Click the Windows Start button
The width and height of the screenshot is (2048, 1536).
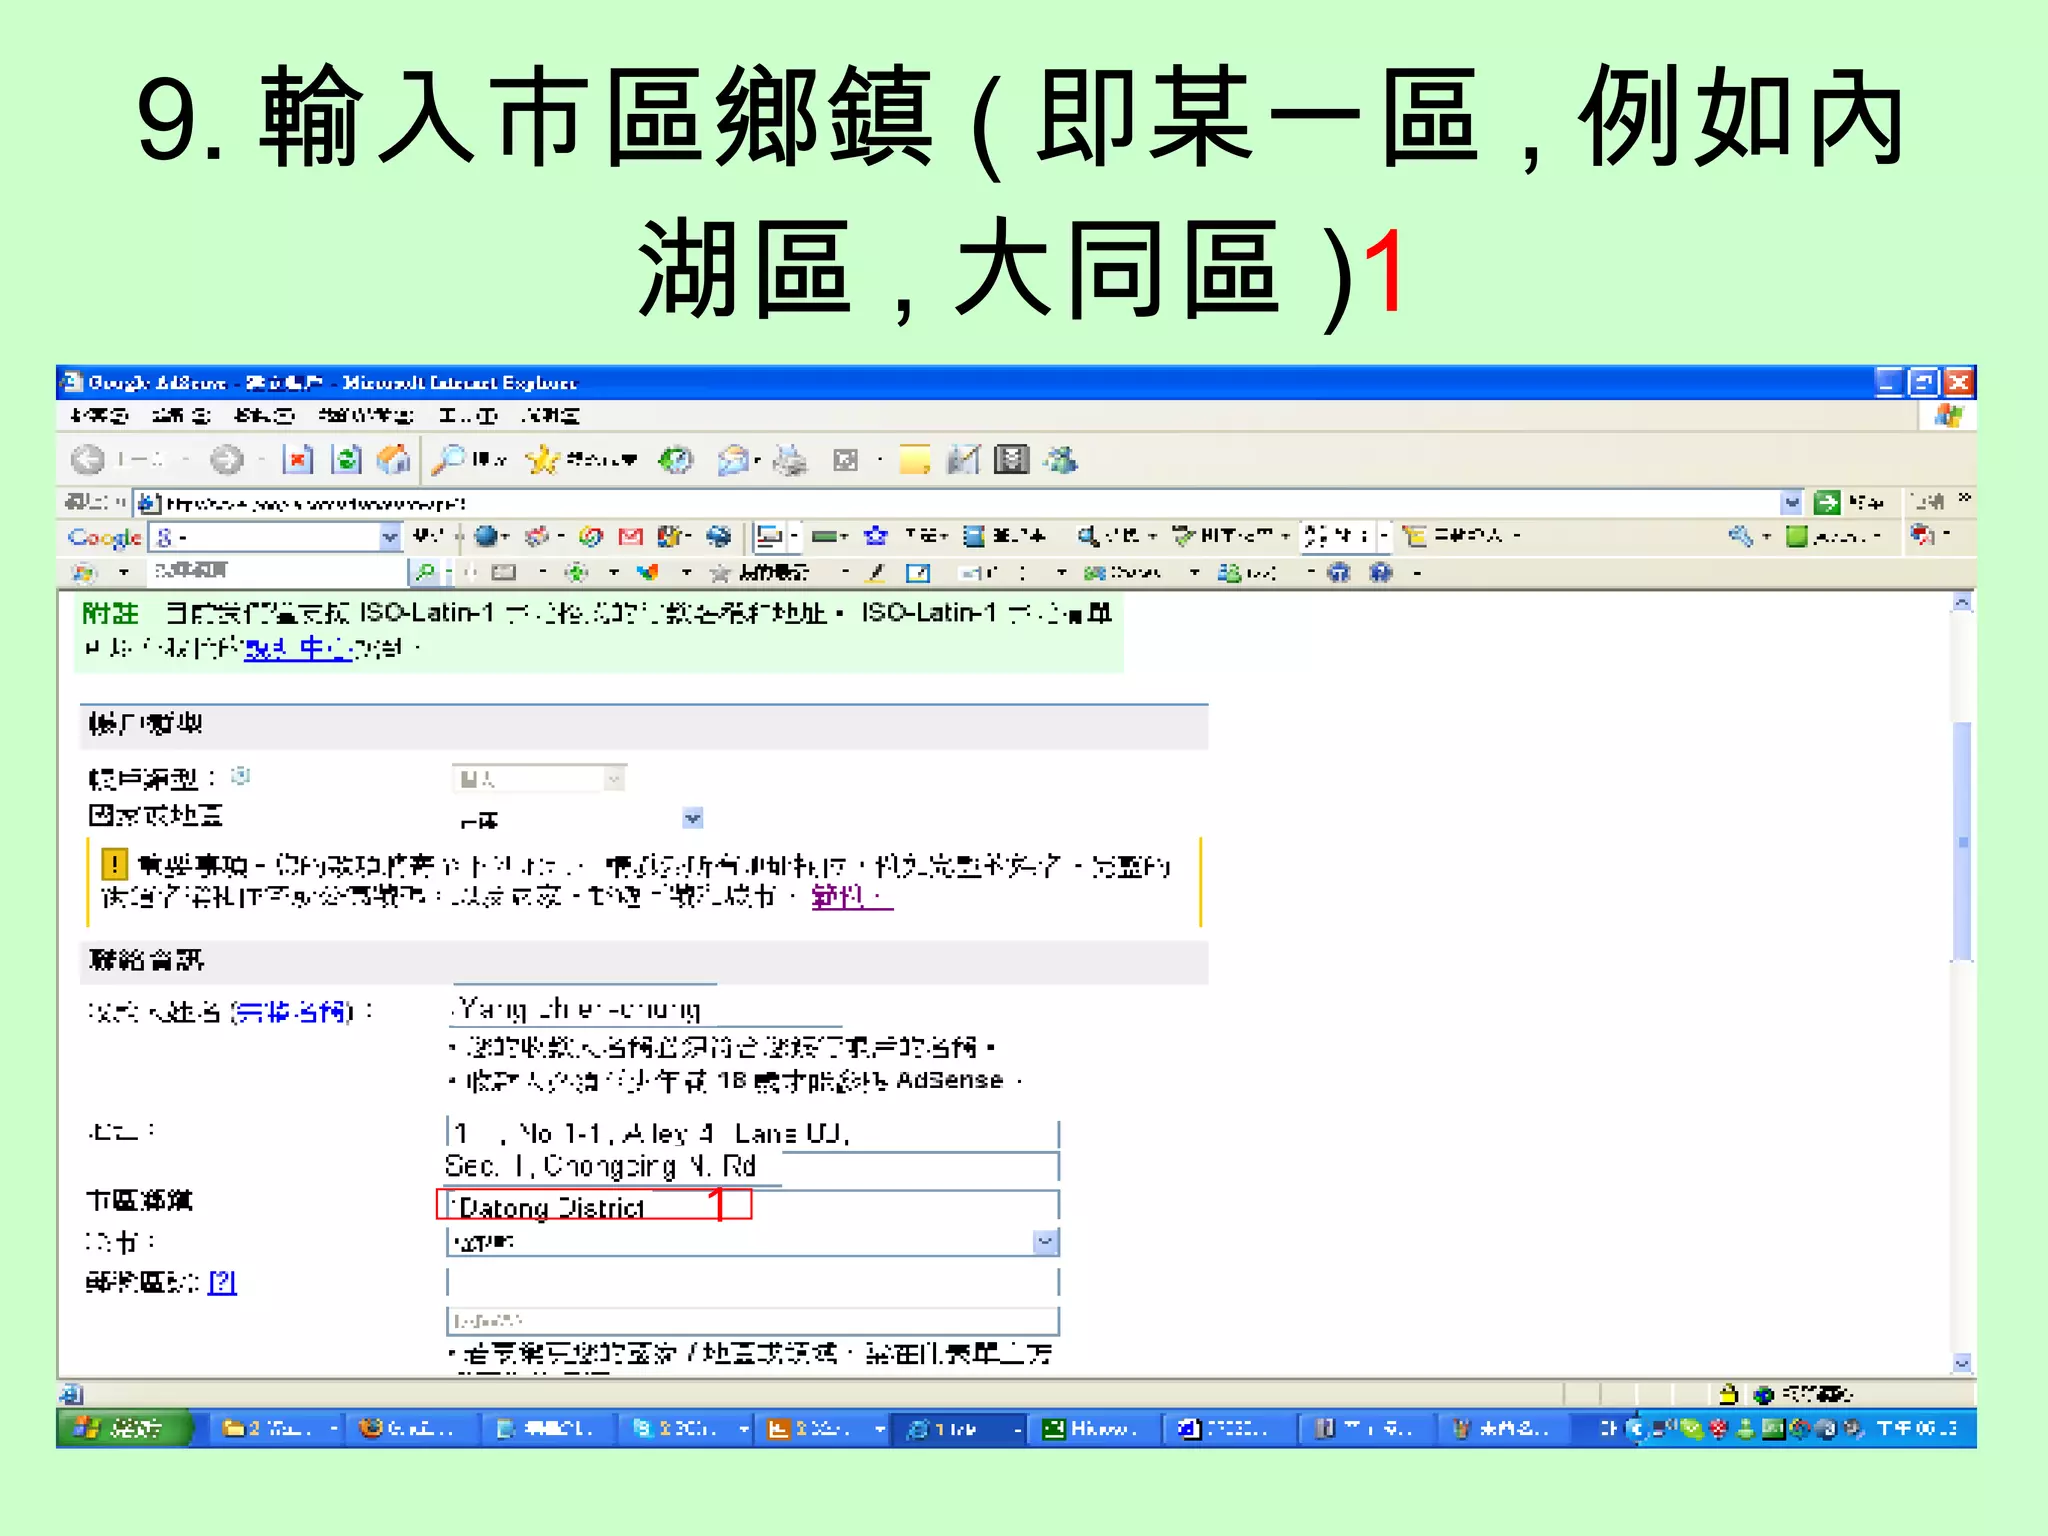click(124, 1428)
